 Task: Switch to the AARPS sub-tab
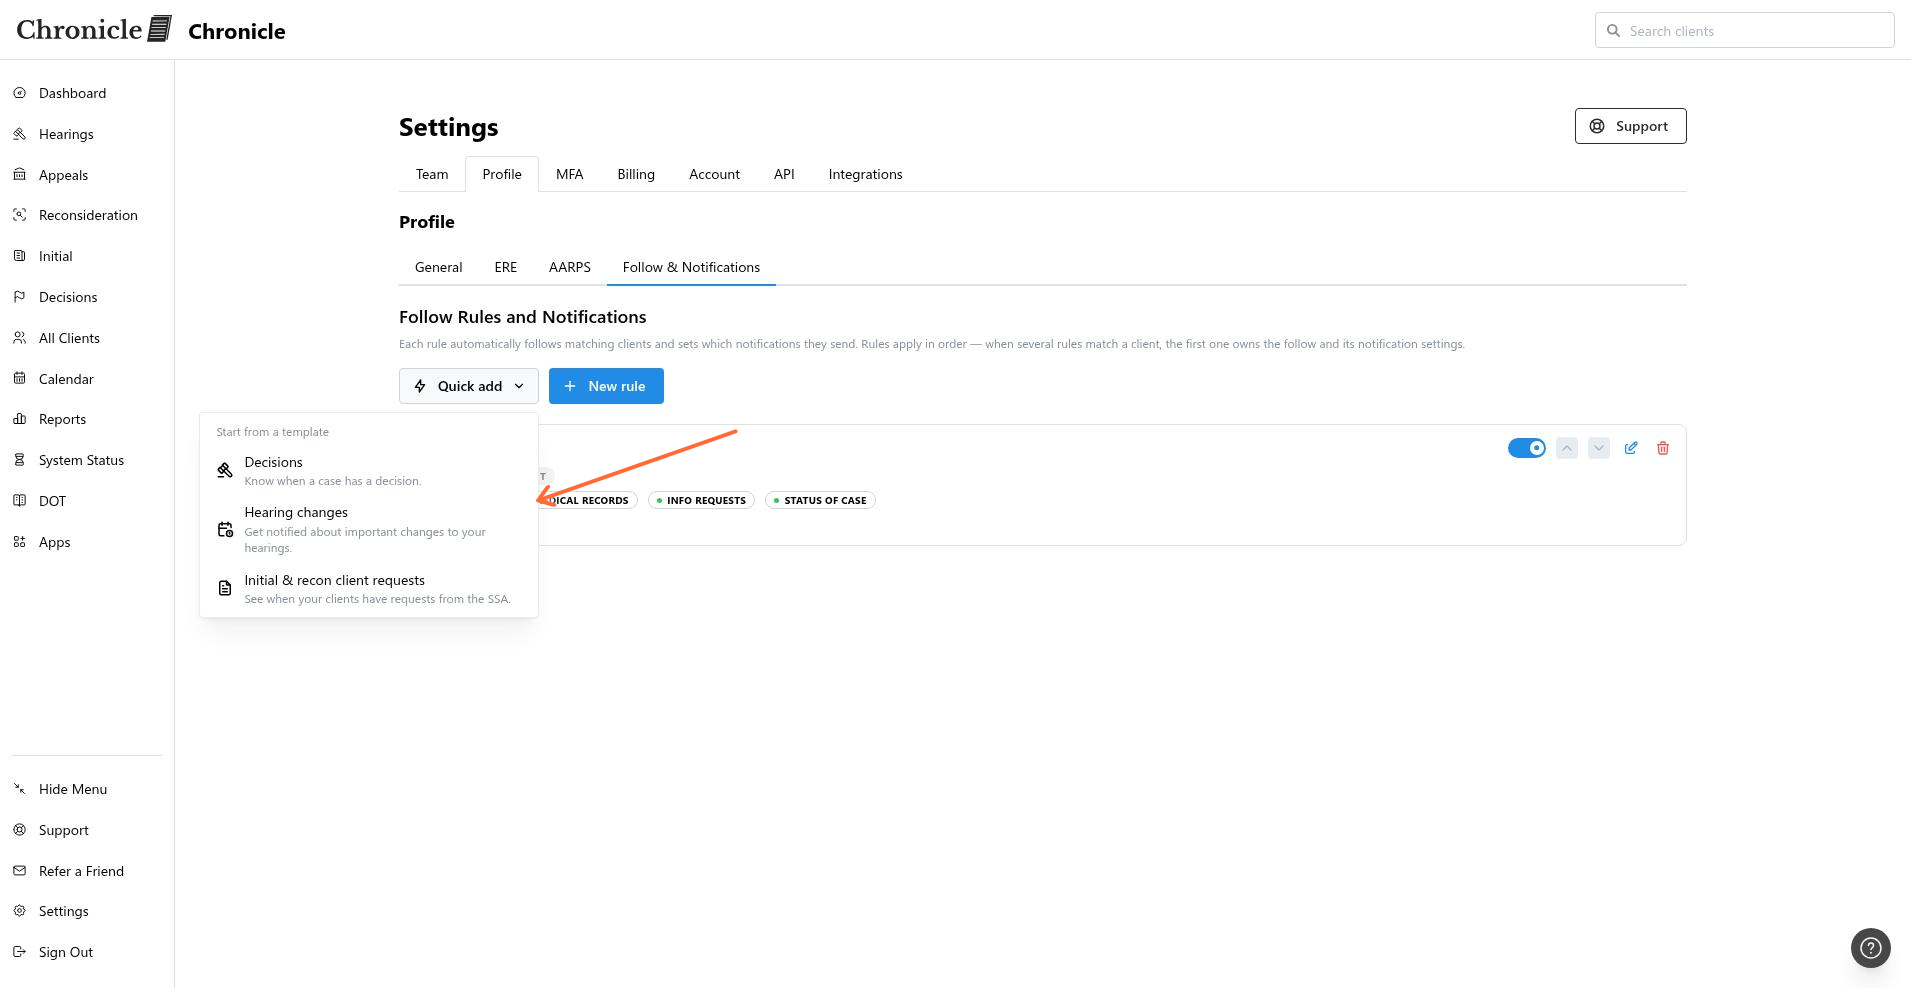[570, 267]
